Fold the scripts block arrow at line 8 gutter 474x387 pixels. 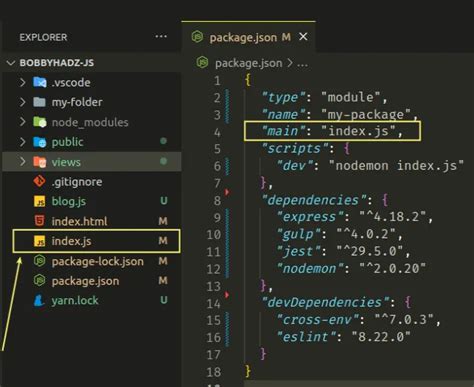click(227, 192)
